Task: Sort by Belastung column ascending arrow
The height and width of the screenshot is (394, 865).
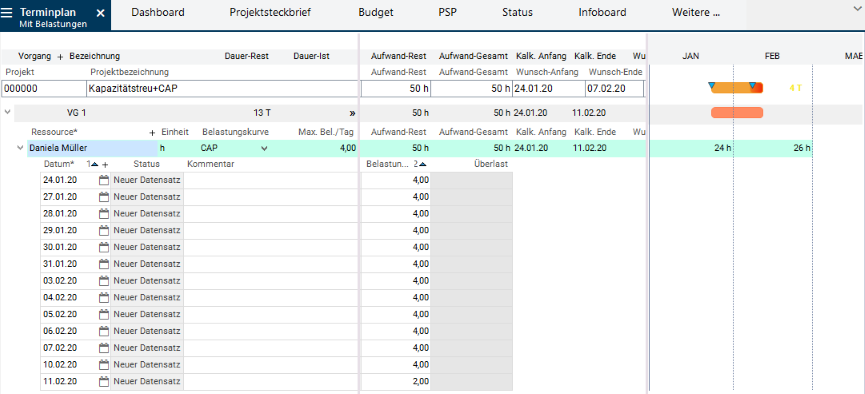Action: (422, 164)
